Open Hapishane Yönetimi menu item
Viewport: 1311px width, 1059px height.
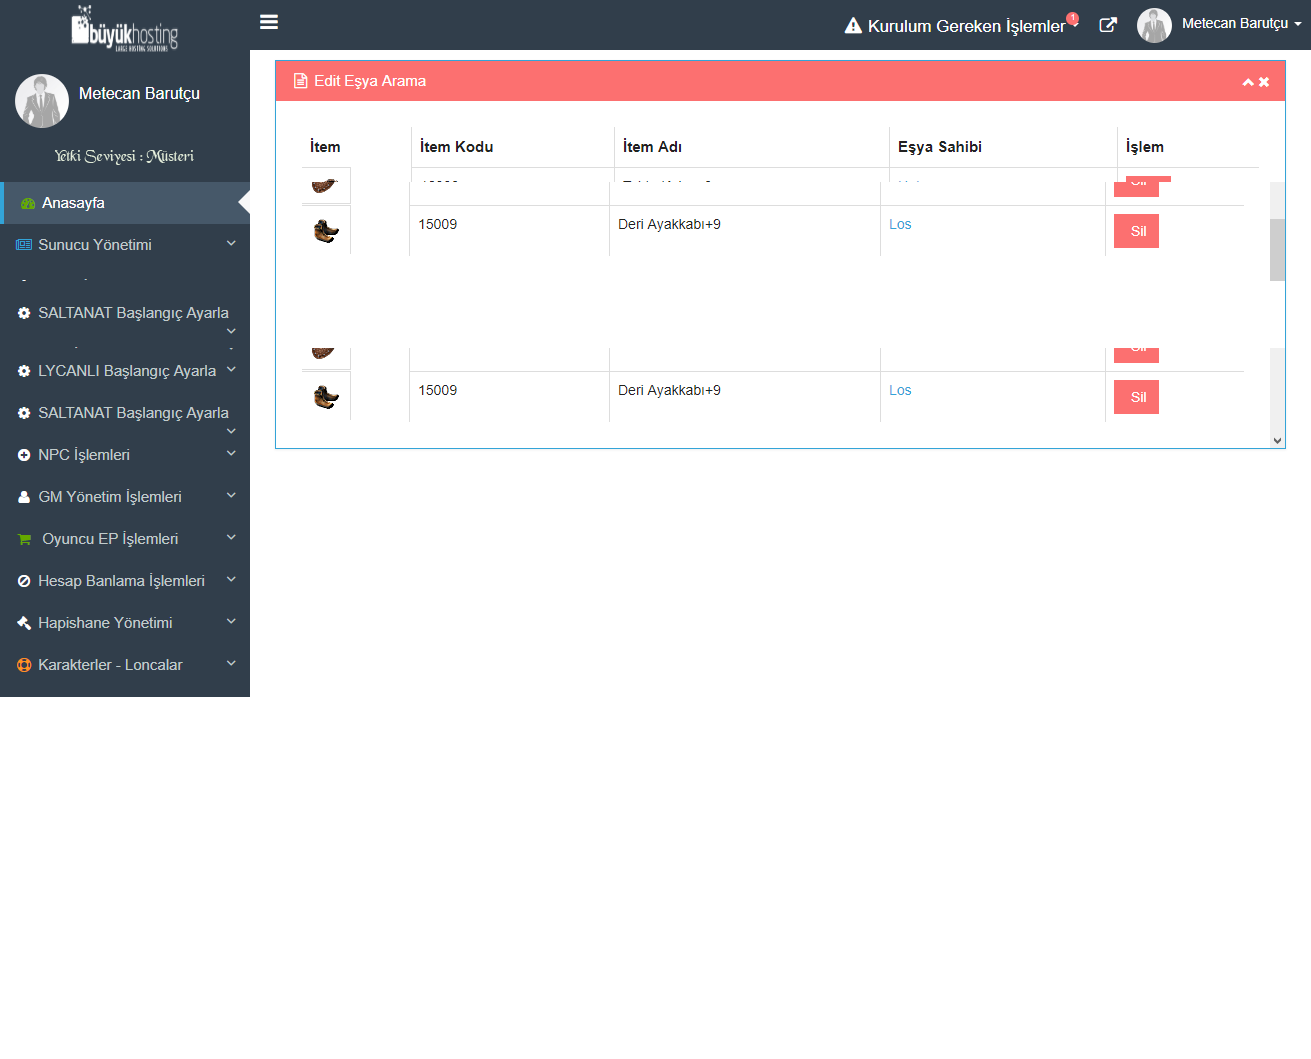tap(125, 623)
